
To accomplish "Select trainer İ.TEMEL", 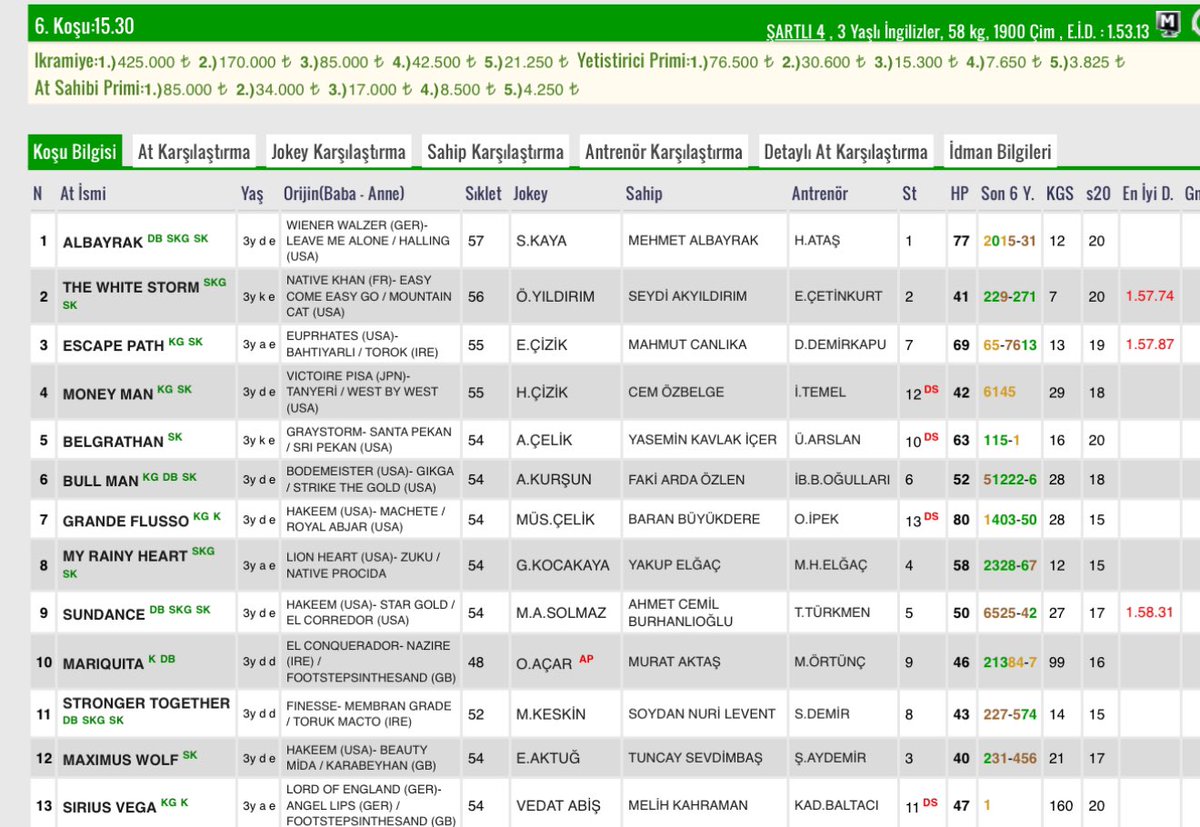I will [x=820, y=393].
